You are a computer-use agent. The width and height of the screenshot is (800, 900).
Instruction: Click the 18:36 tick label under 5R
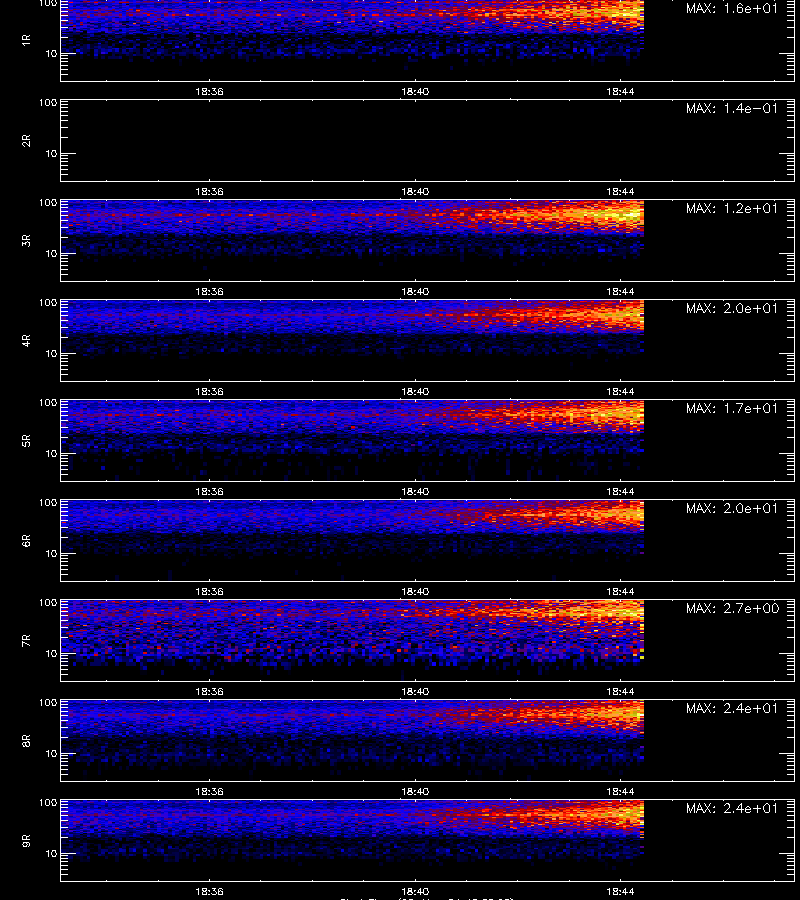pyautogui.click(x=209, y=491)
